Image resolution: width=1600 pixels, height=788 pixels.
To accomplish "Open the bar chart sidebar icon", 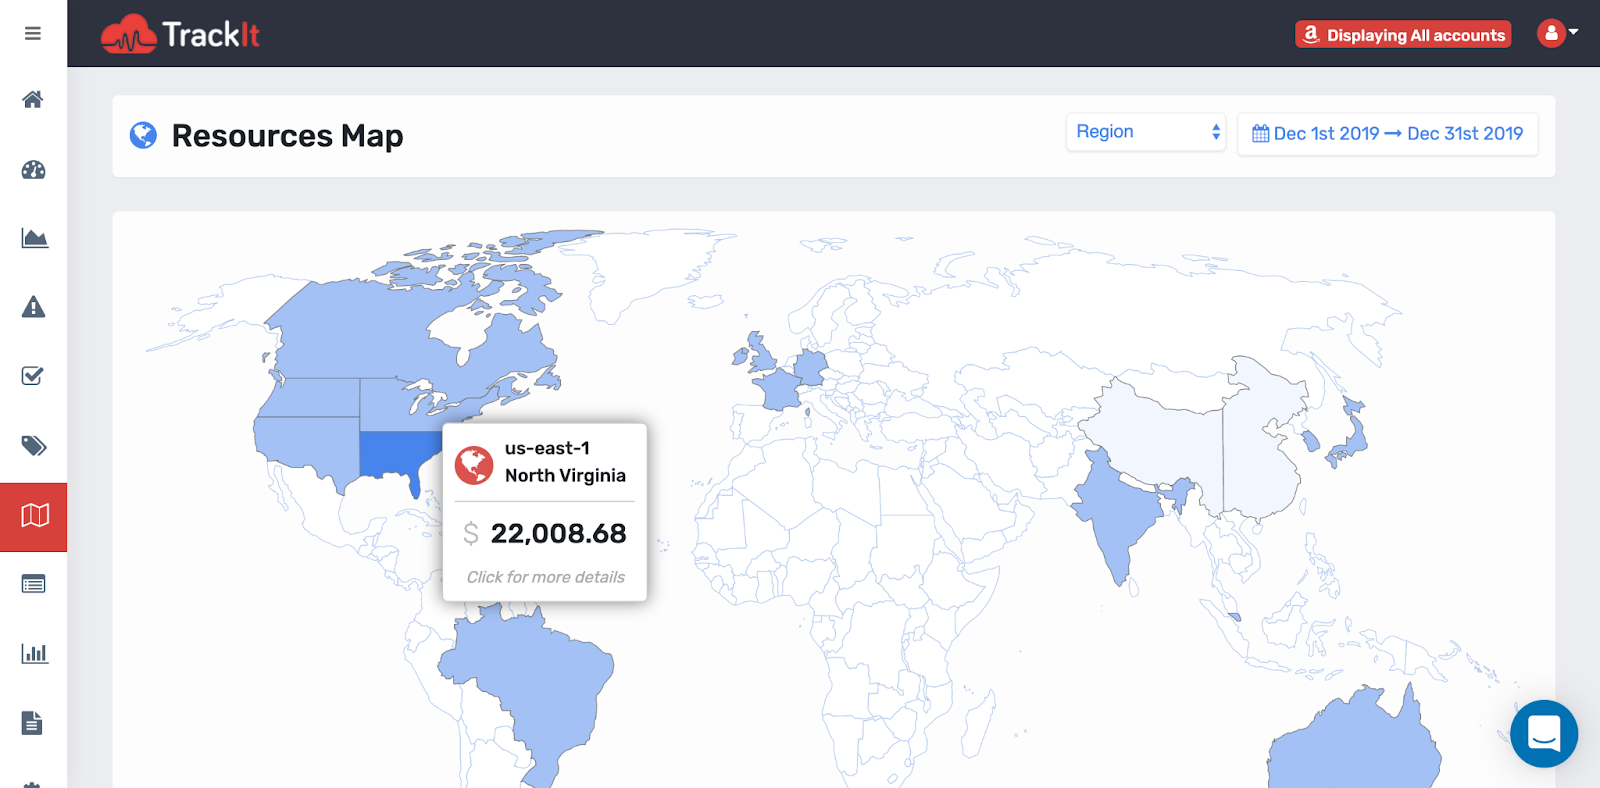I will [34, 653].
